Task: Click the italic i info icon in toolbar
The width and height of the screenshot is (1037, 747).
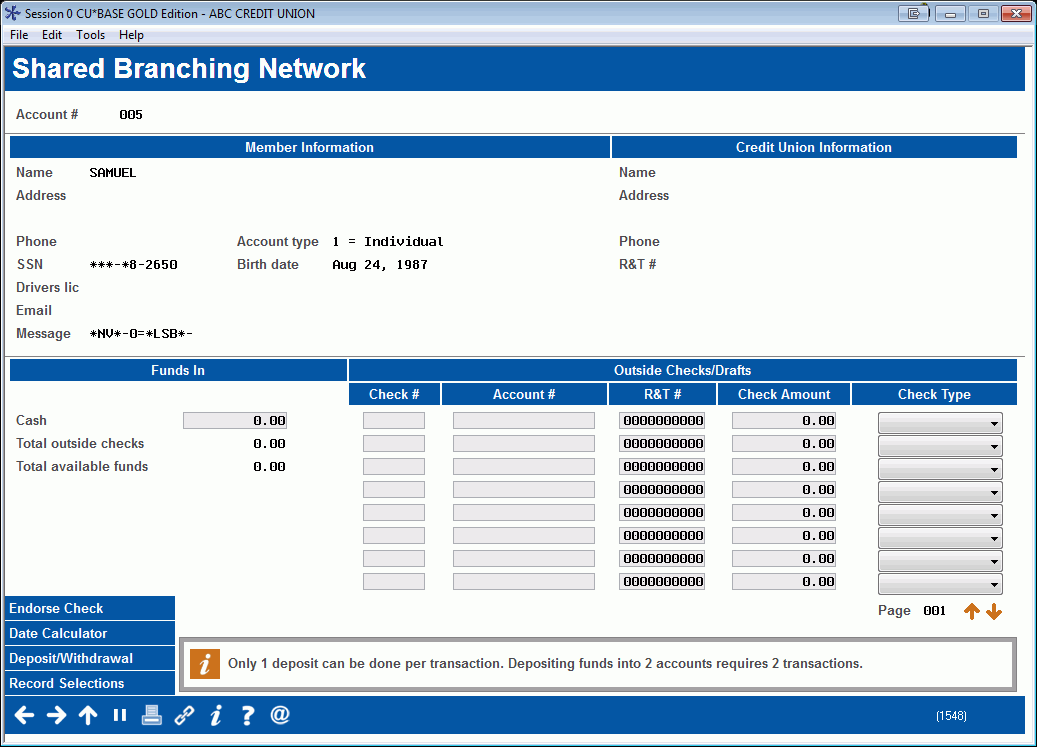Action: pyautogui.click(x=216, y=715)
